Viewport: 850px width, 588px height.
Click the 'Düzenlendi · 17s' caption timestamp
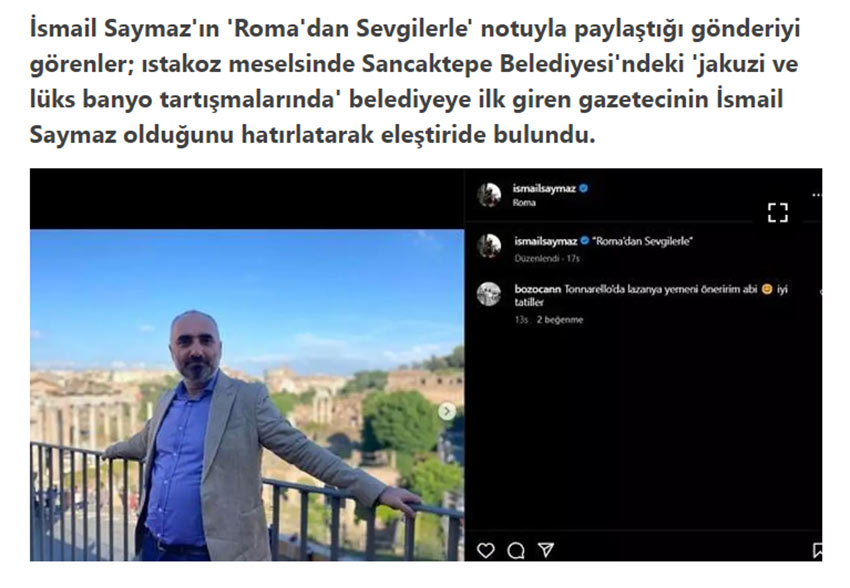[547, 259]
